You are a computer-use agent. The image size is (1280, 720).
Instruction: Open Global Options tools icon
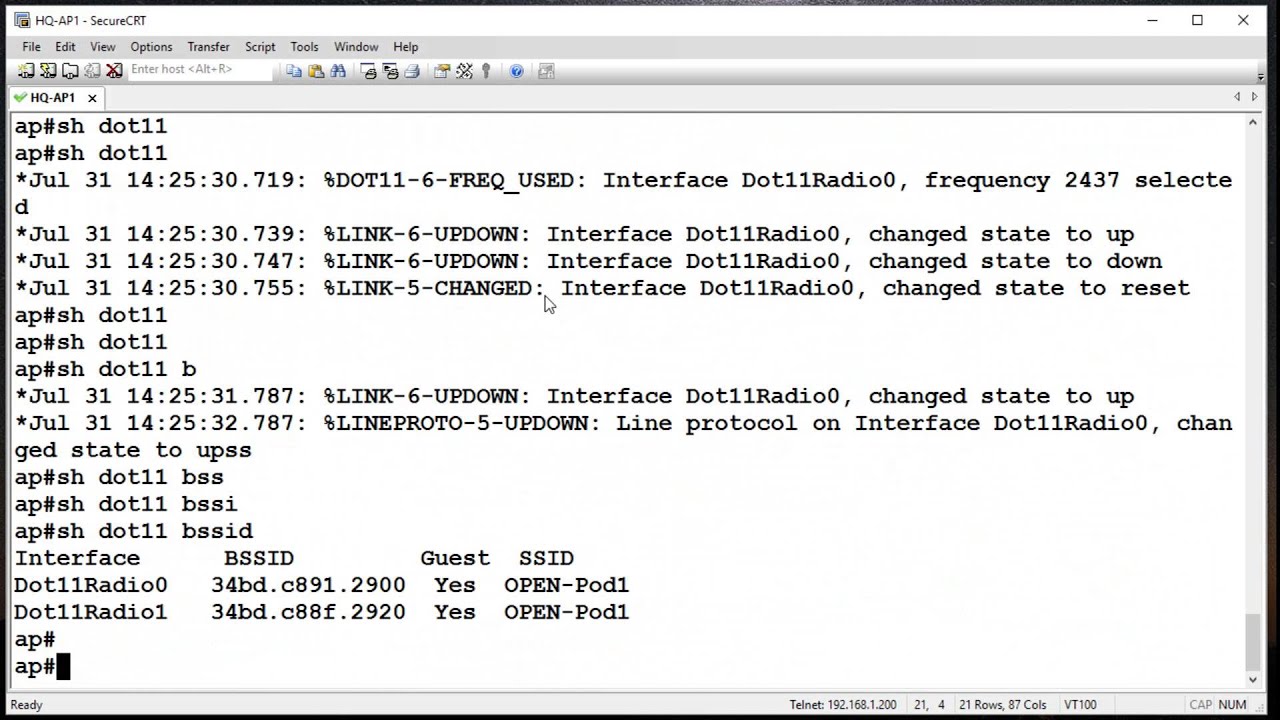coord(464,71)
